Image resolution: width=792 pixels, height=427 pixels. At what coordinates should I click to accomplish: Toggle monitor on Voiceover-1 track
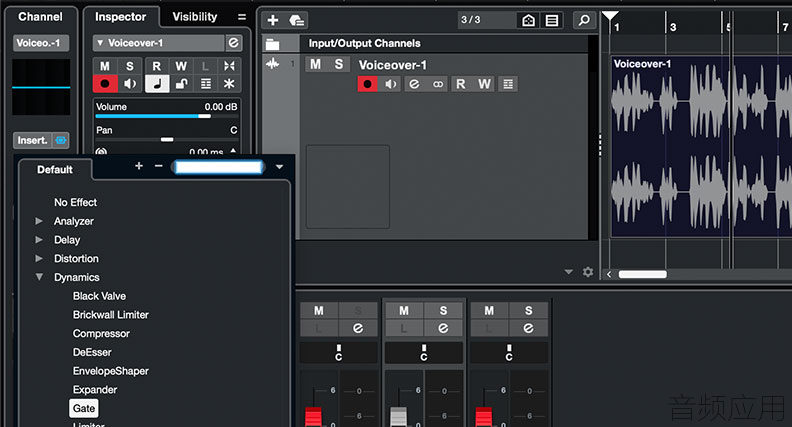click(391, 84)
